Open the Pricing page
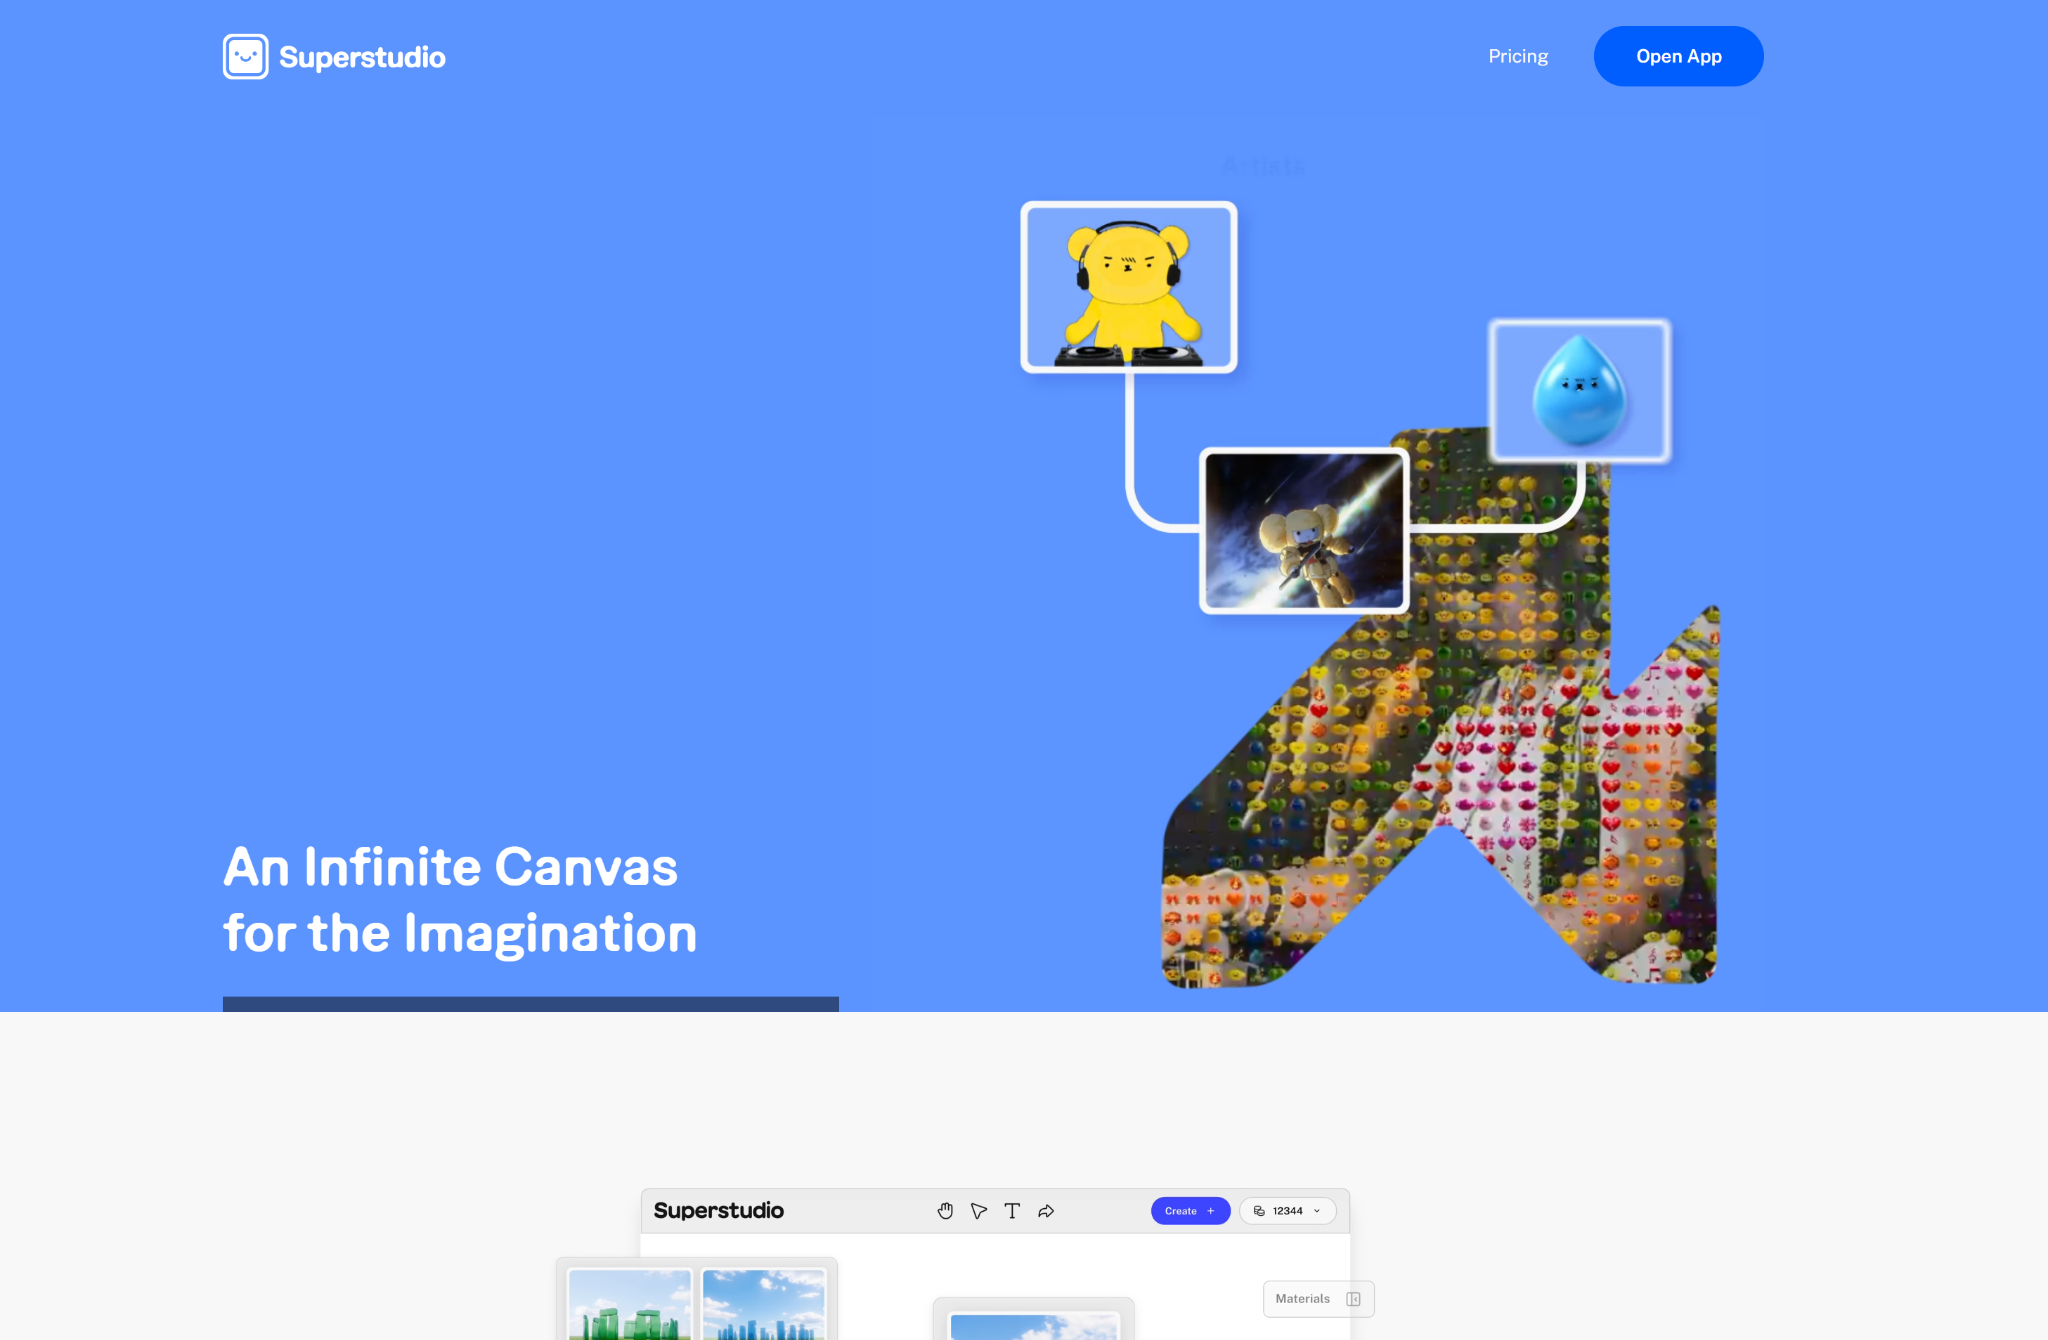The width and height of the screenshot is (2048, 1340). click(x=1517, y=57)
